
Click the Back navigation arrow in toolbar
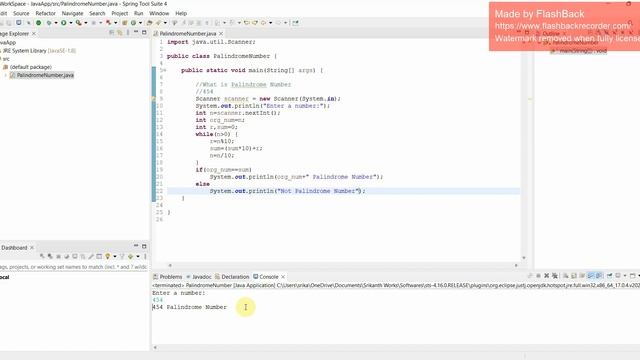(x=263, y=23)
